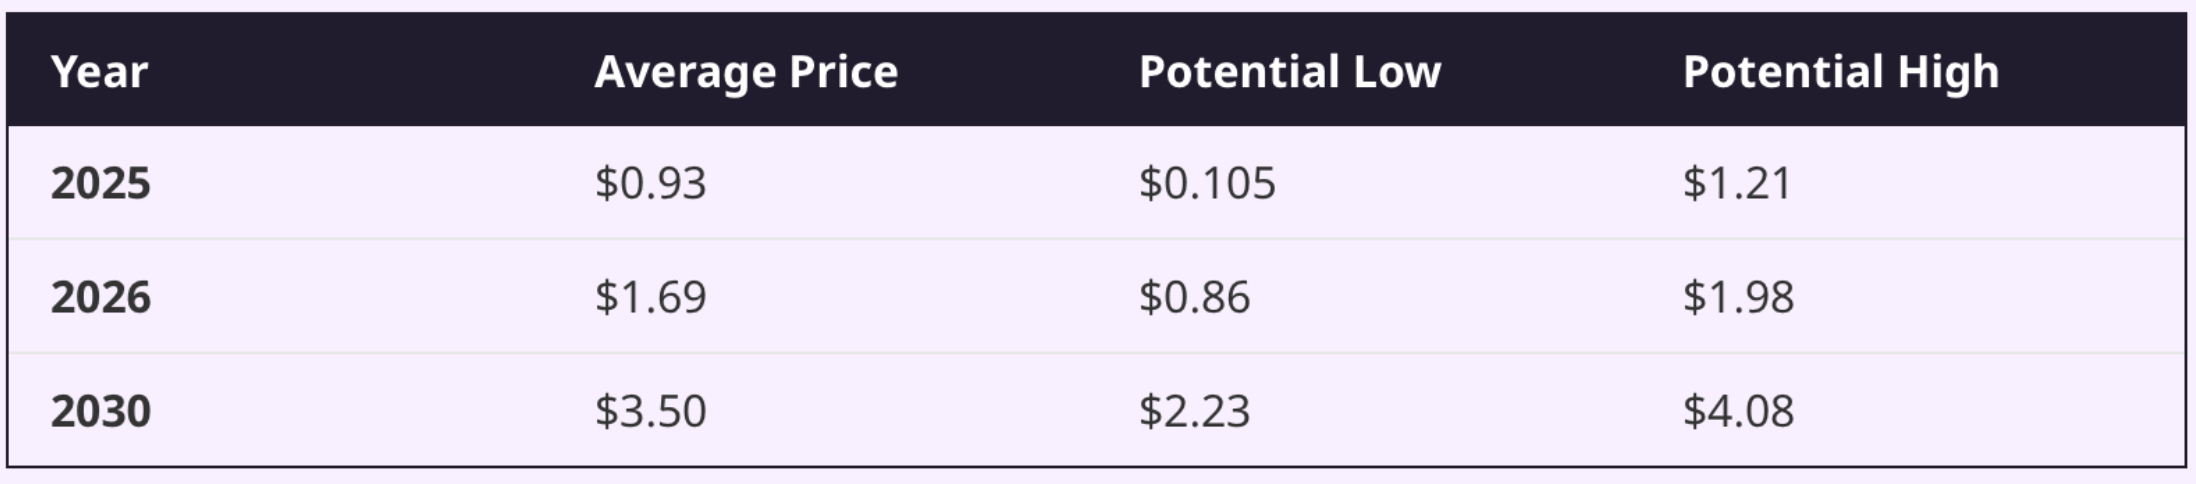Click the $1.69 average price value

tap(651, 297)
